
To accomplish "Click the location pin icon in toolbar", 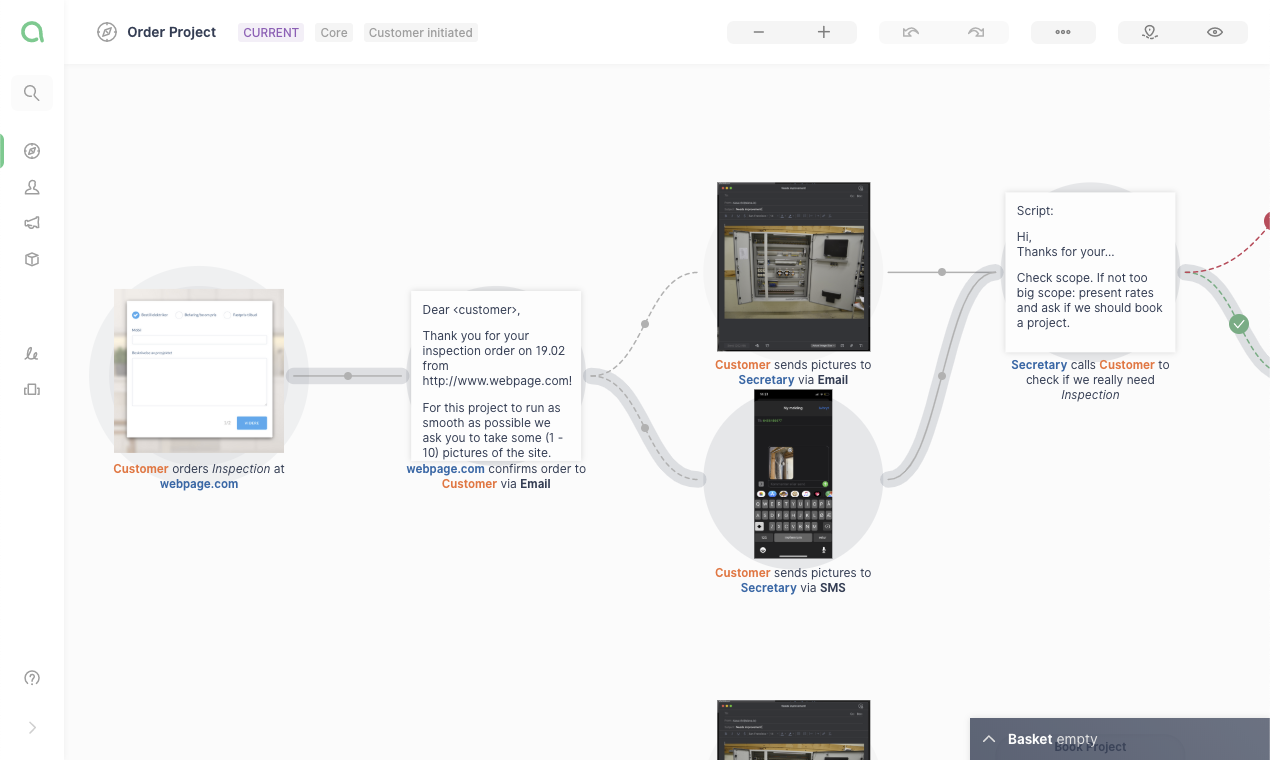I will [1150, 32].
